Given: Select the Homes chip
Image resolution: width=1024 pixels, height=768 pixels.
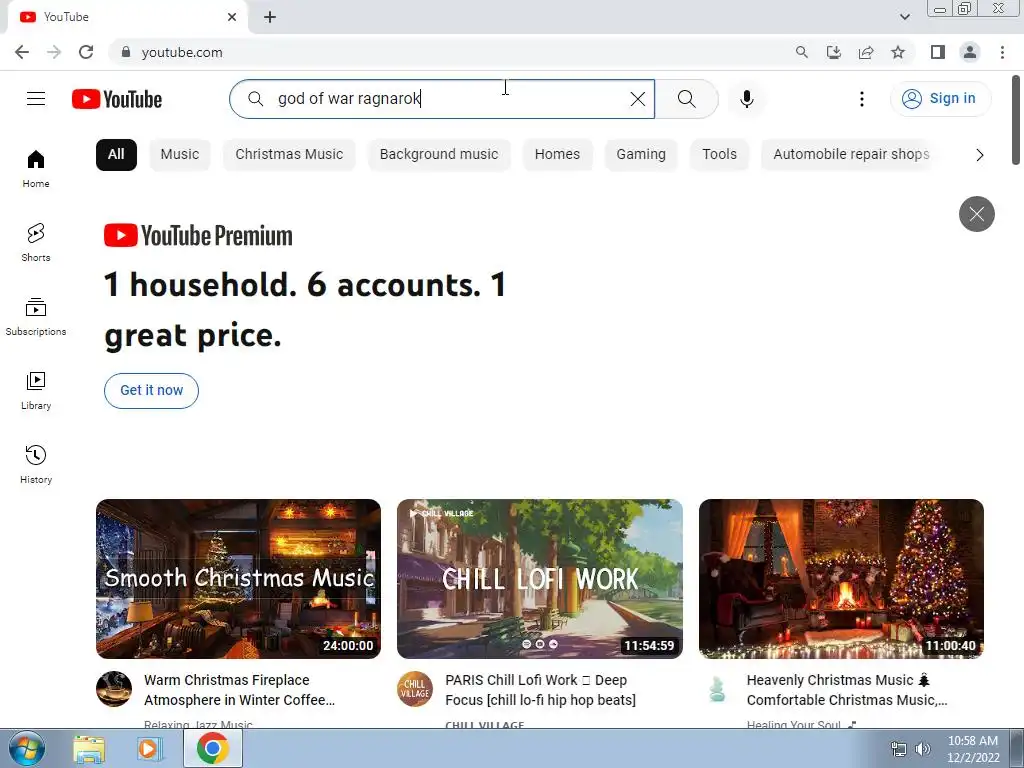Looking at the screenshot, I should [x=557, y=155].
